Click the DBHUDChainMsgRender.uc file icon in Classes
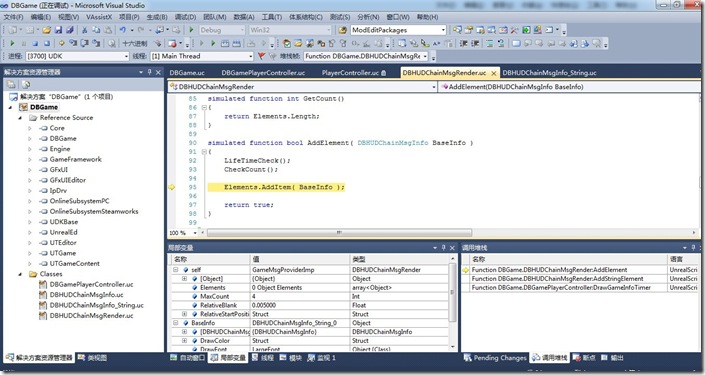This screenshot has height=375, width=705. pos(43,316)
